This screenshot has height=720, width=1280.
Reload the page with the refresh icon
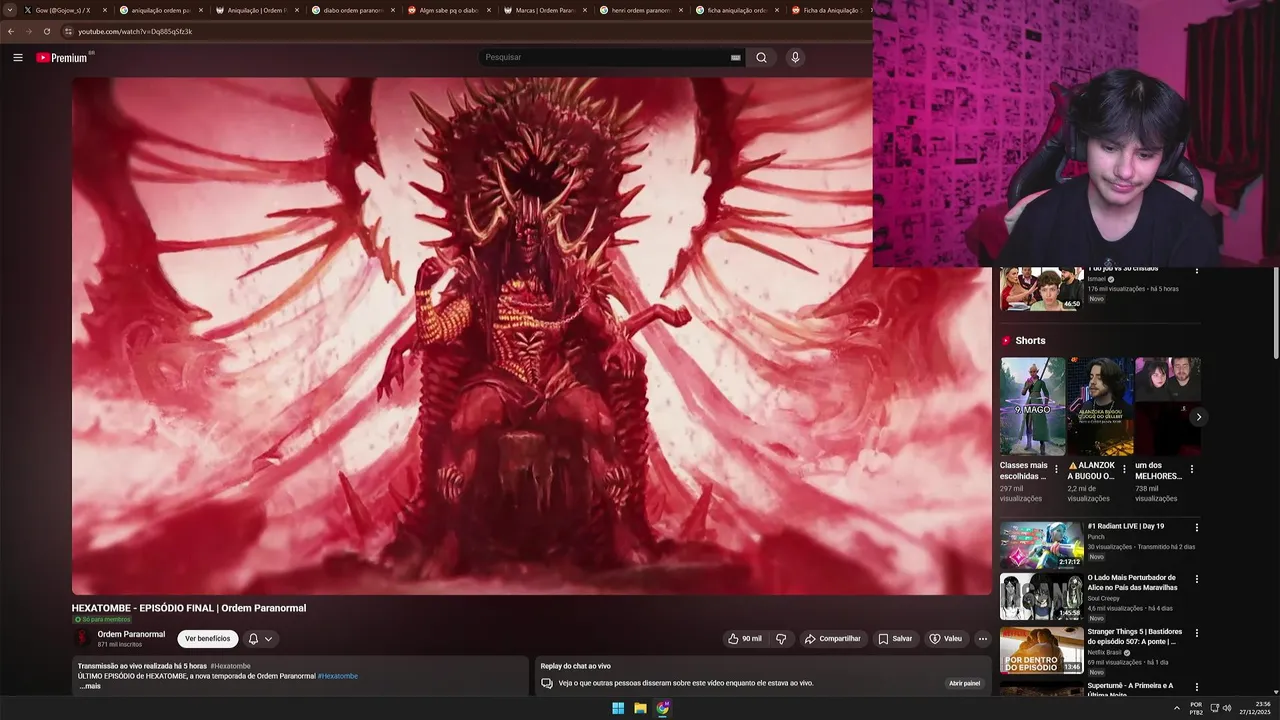(x=46, y=31)
